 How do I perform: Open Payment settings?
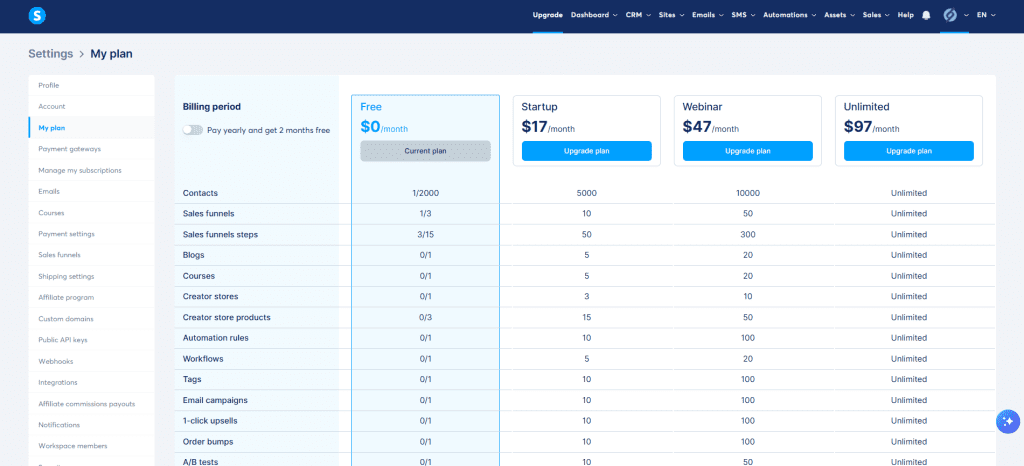[x=91, y=234]
